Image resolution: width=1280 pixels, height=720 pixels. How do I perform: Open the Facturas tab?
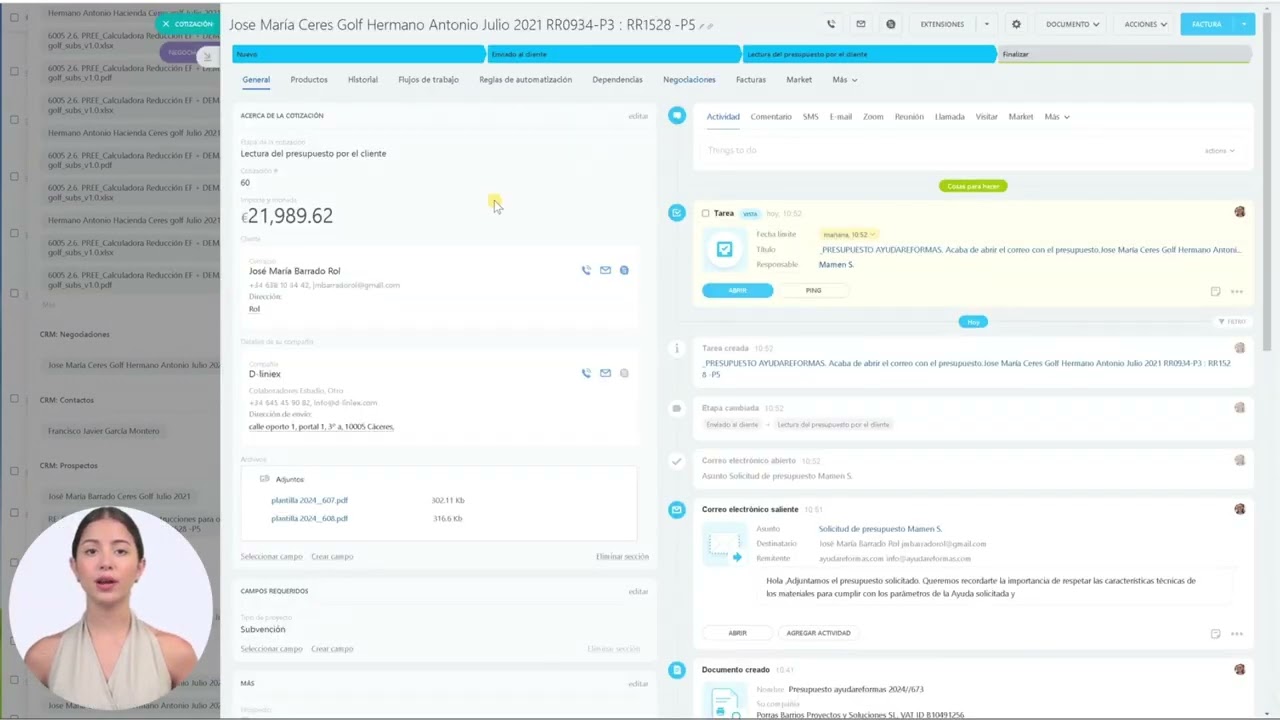click(x=751, y=80)
